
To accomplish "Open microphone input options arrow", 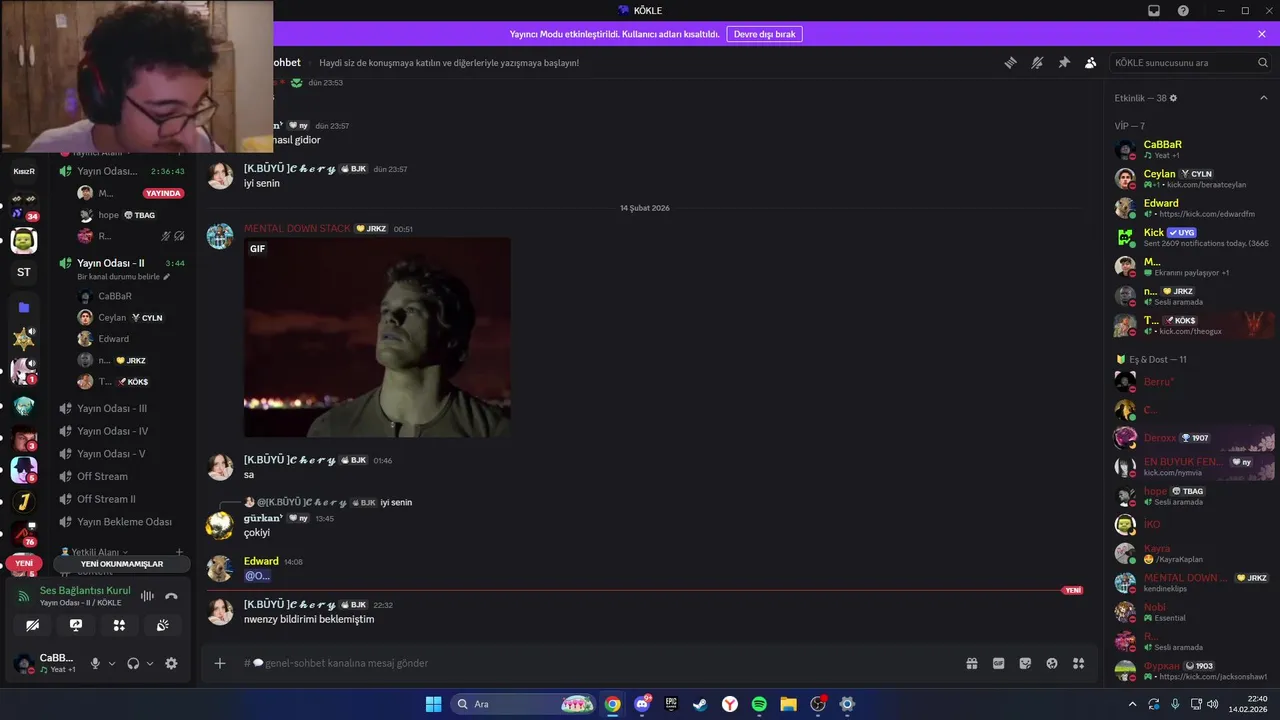I will 111,663.
